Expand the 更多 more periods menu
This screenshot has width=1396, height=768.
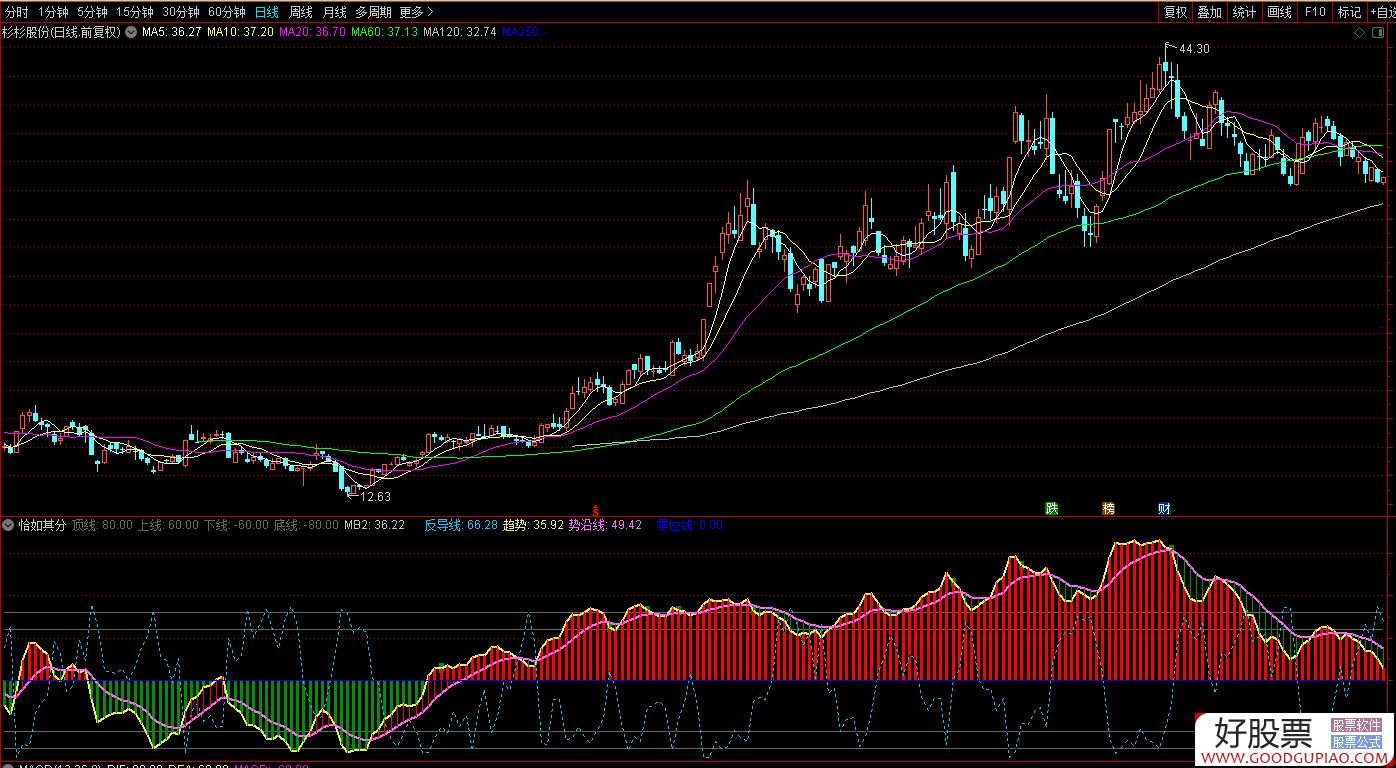(x=416, y=12)
